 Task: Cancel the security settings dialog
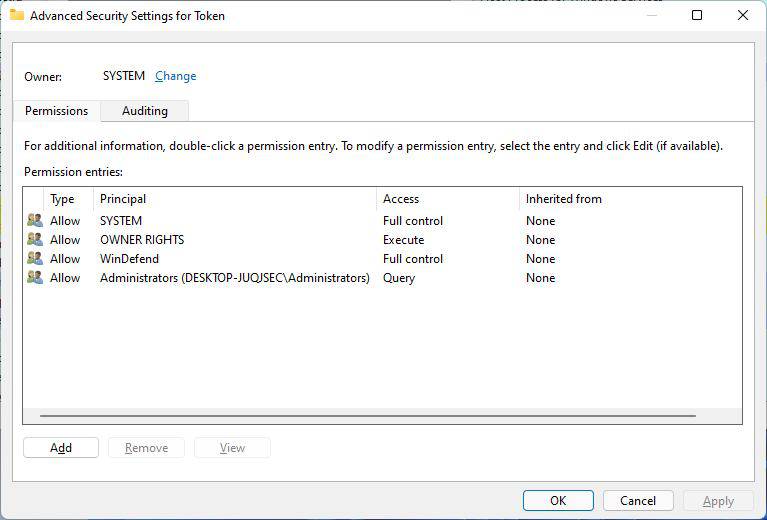638,501
